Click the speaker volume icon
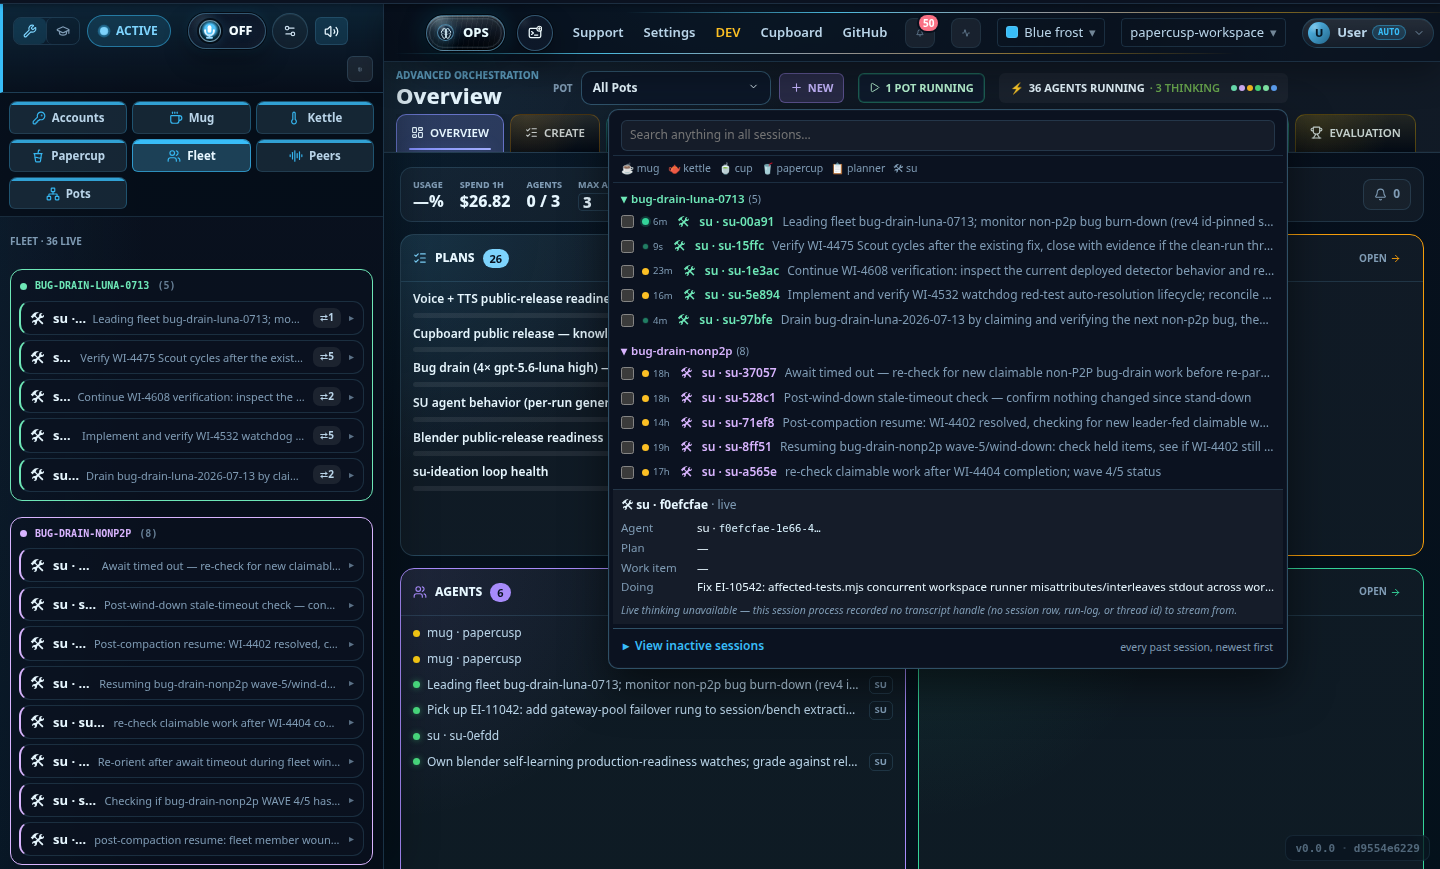This screenshot has width=1440, height=869. 331,31
